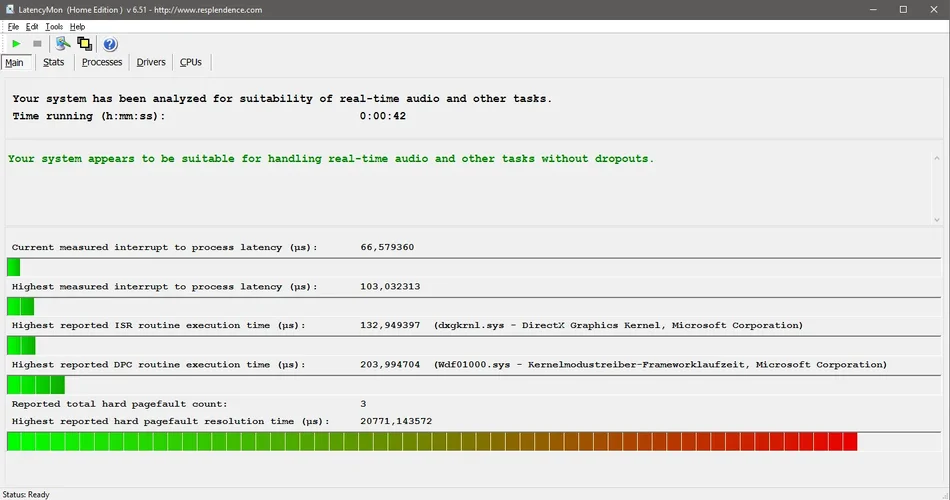Click the green suitability message text
This screenshot has height=500, width=950.
[331, 159]
